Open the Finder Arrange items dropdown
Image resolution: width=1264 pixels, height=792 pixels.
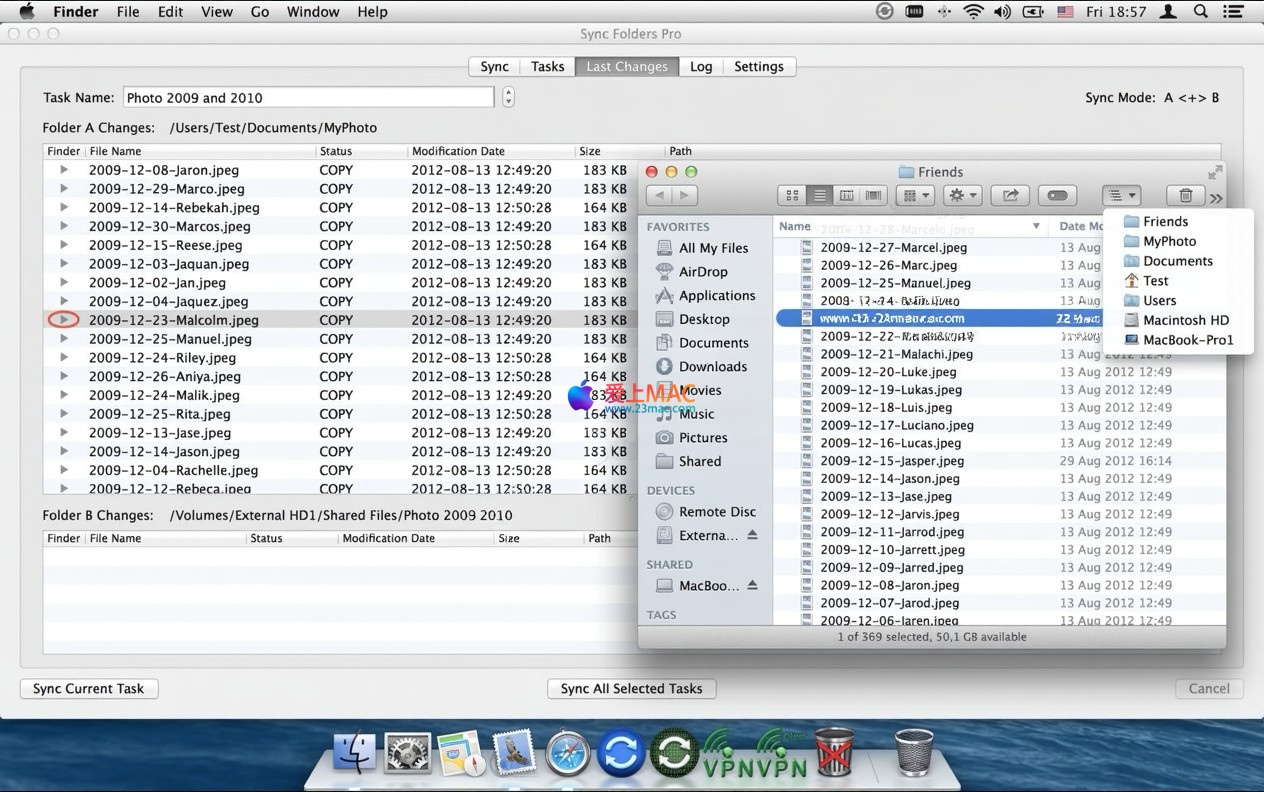(x=915, y=196)
